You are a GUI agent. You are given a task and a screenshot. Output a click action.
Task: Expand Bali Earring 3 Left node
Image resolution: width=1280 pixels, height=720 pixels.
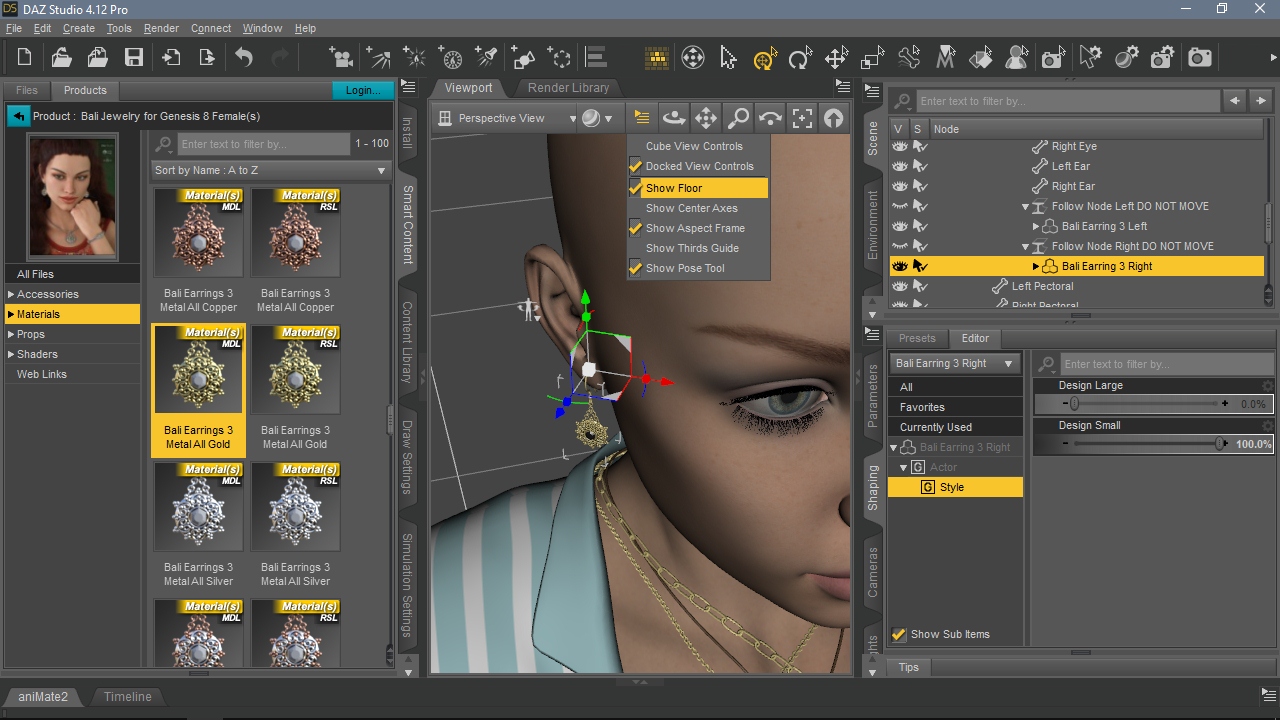[1036, 226]
